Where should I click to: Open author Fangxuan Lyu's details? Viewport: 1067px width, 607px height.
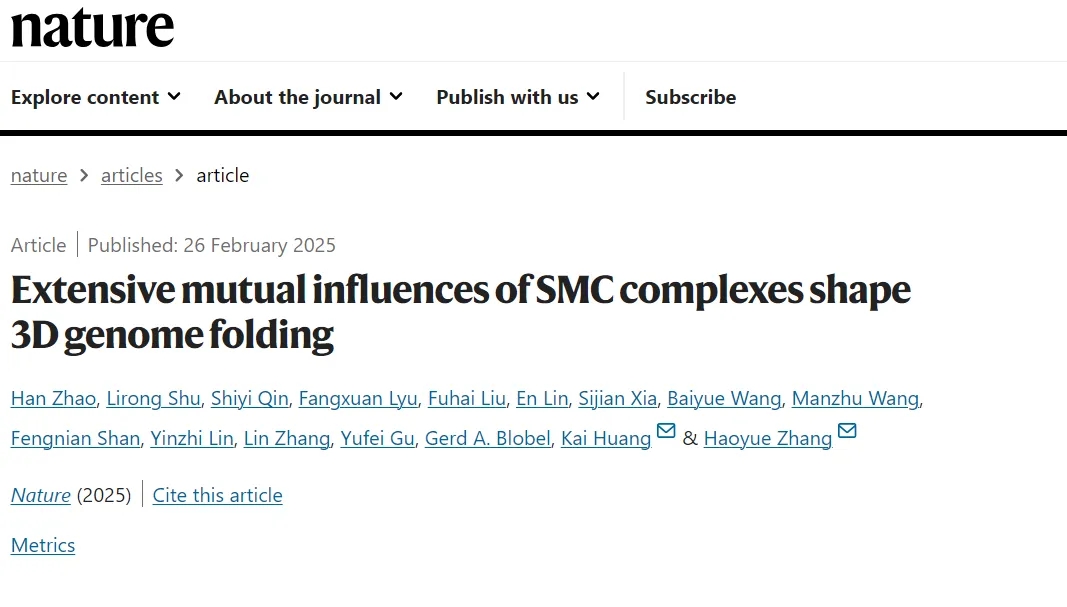coord(358,398)
